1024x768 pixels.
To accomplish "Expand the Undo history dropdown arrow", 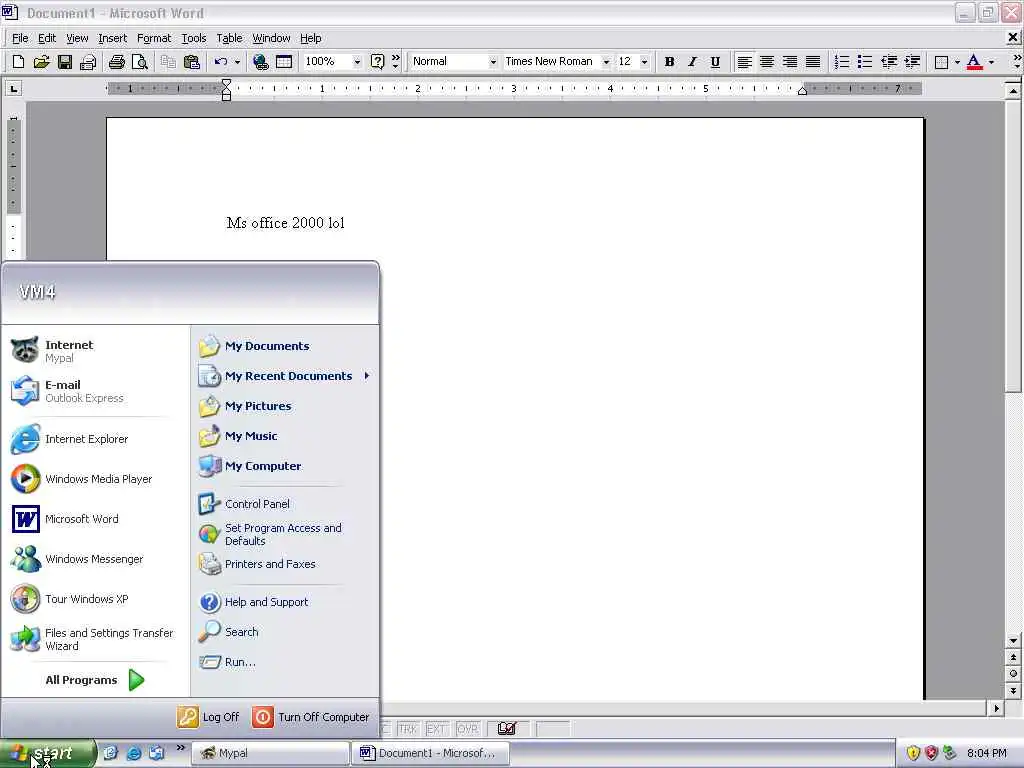I will (237, 61).
